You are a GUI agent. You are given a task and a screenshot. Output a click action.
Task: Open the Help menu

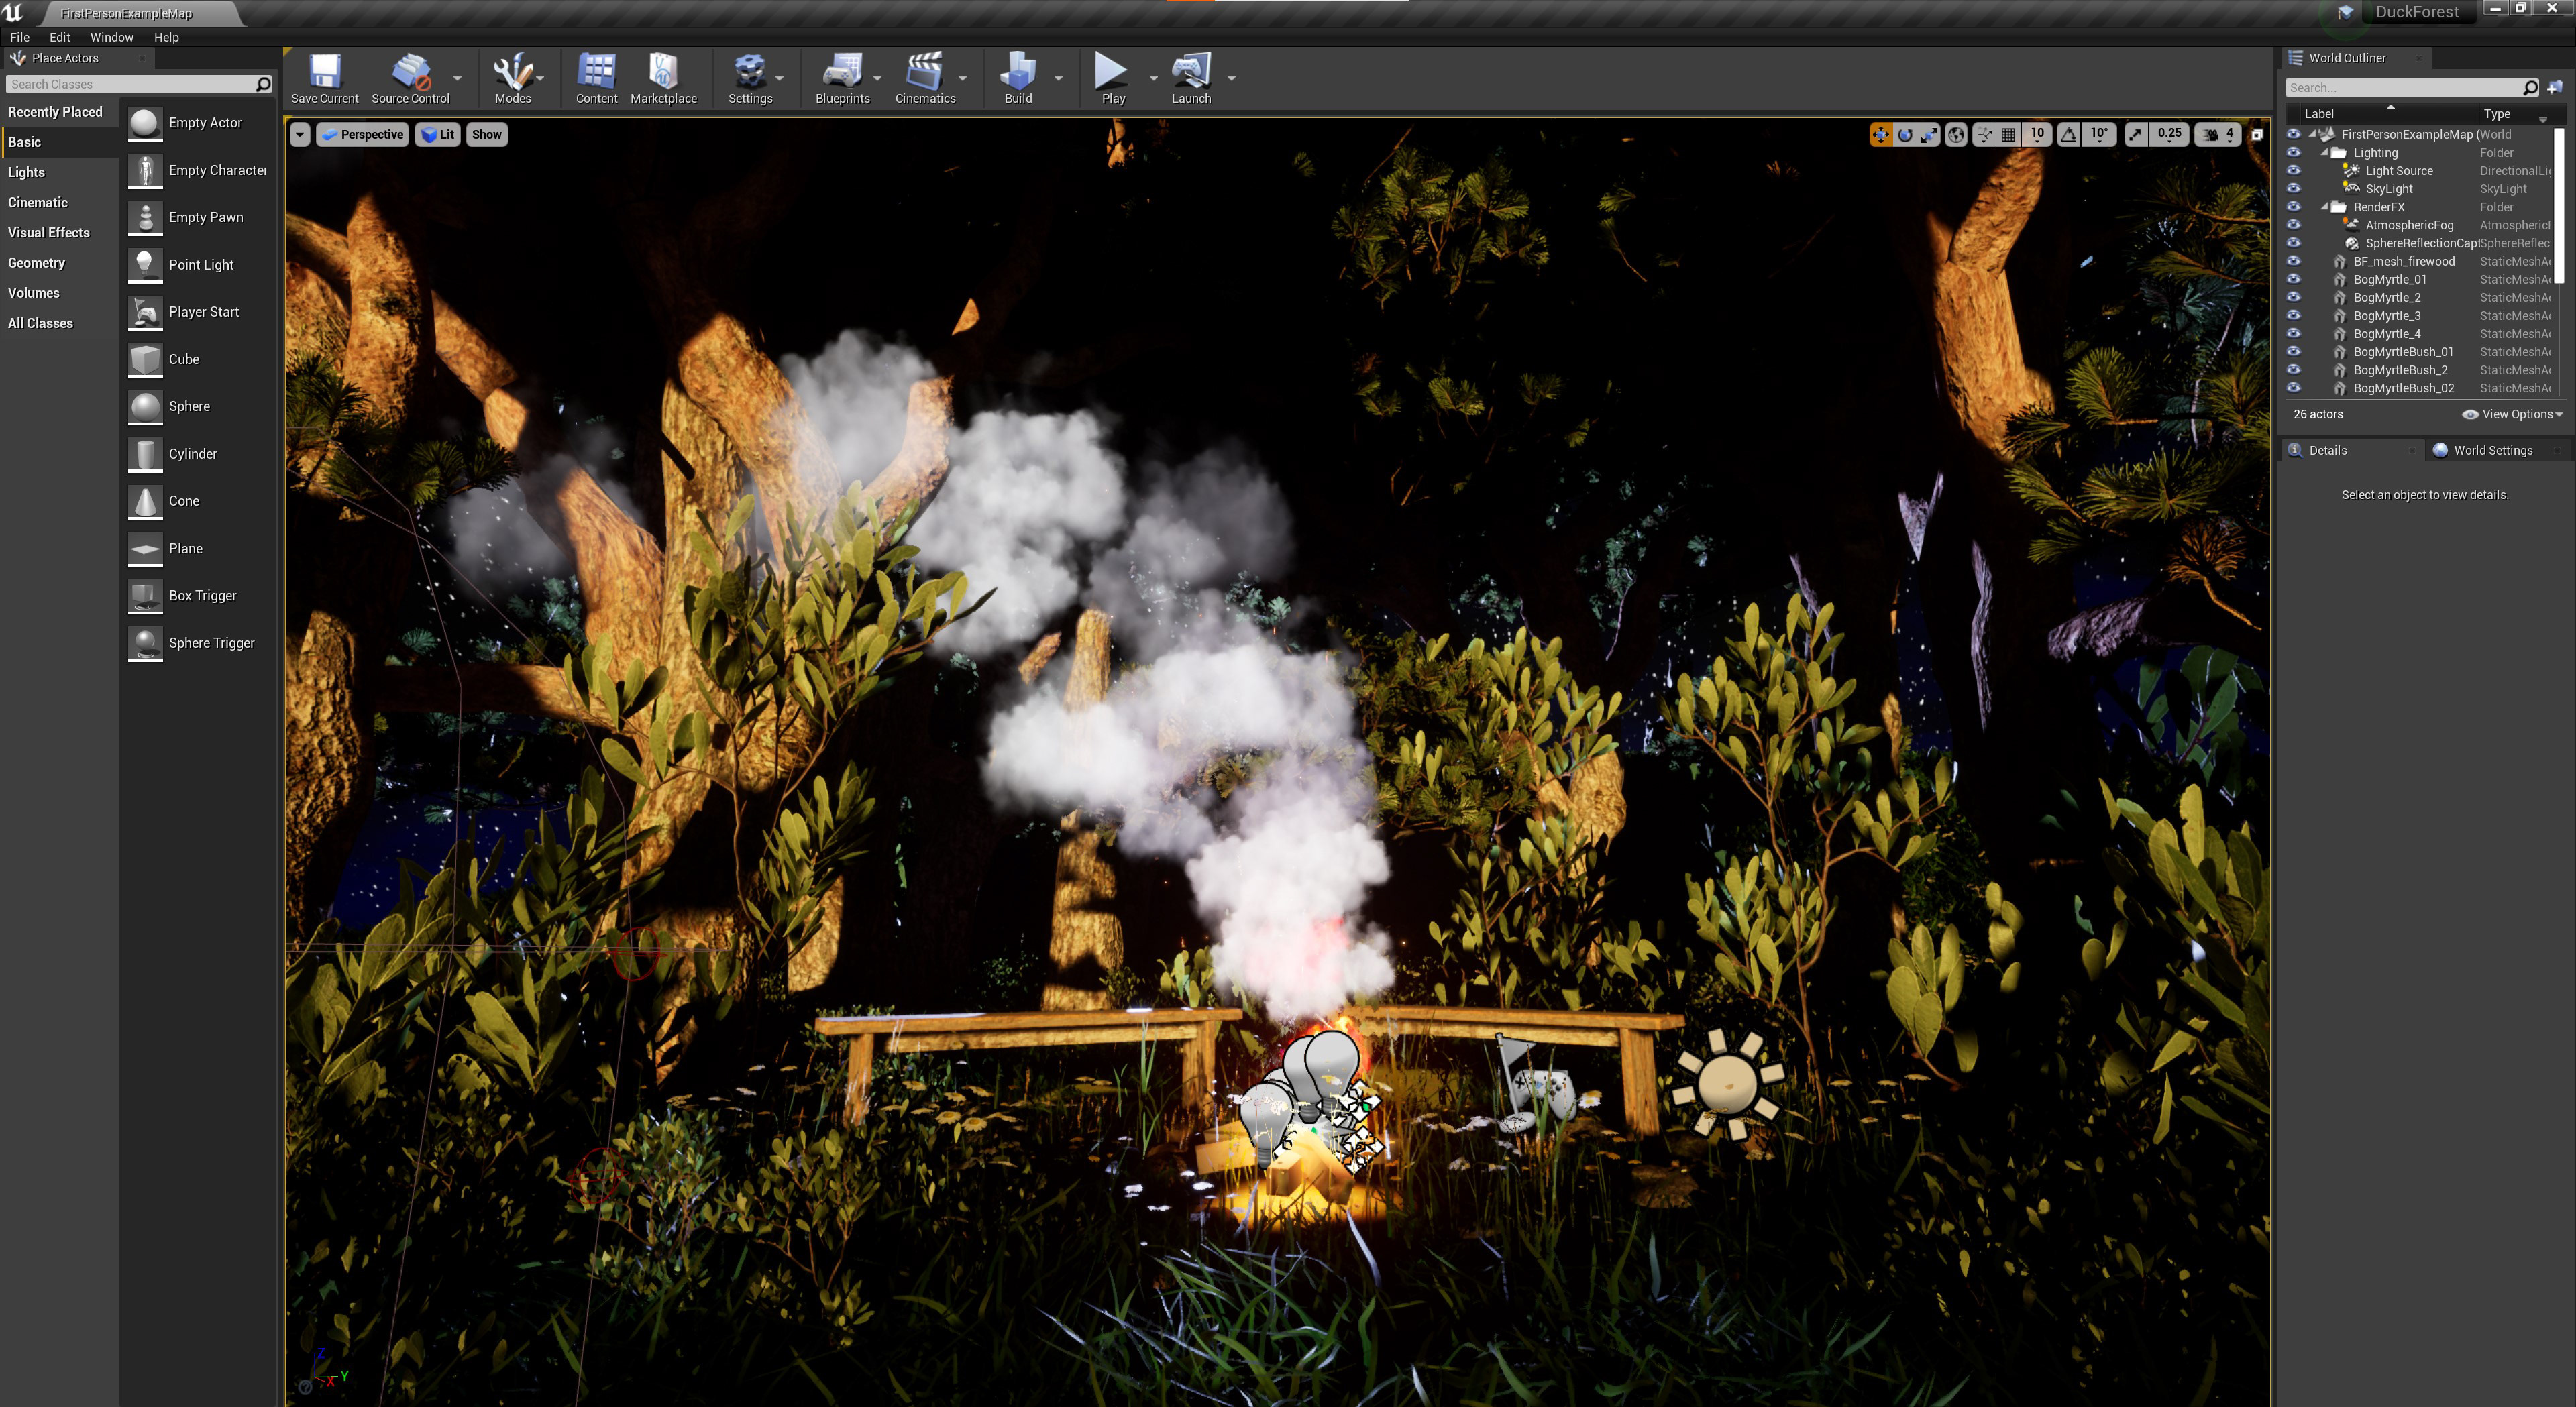click(167, 37)
